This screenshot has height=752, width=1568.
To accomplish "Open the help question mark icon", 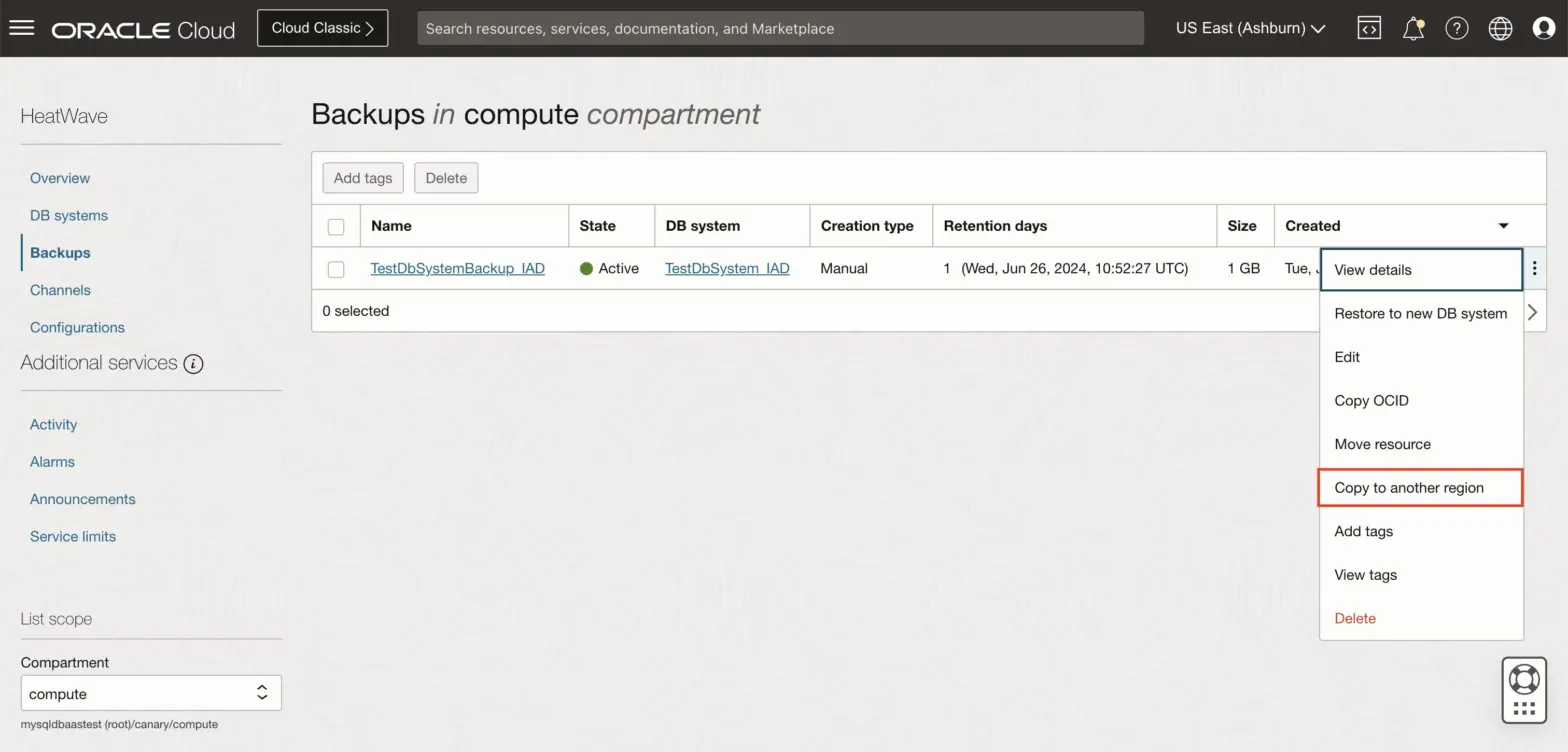I will (x=1457, y=28).
